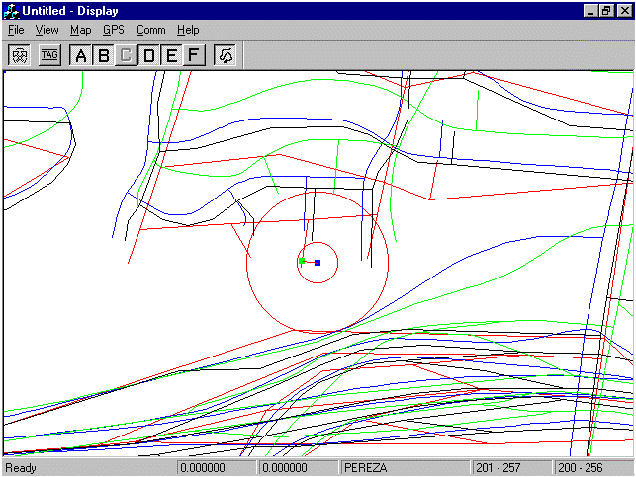This screenshot has width=636, height=477.
Task: Select the E toolbar button
Action: [171, 55]
